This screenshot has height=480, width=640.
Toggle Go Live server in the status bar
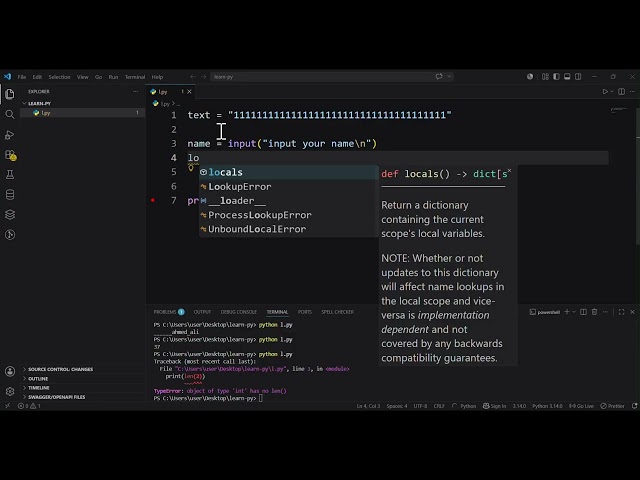click(581, 406)
